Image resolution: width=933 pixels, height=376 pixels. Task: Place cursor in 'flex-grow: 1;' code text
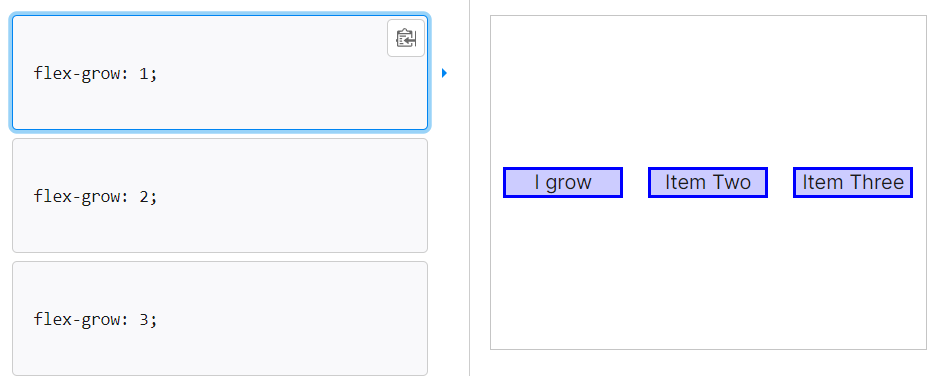pyautogui.click(x=95, y=74)
